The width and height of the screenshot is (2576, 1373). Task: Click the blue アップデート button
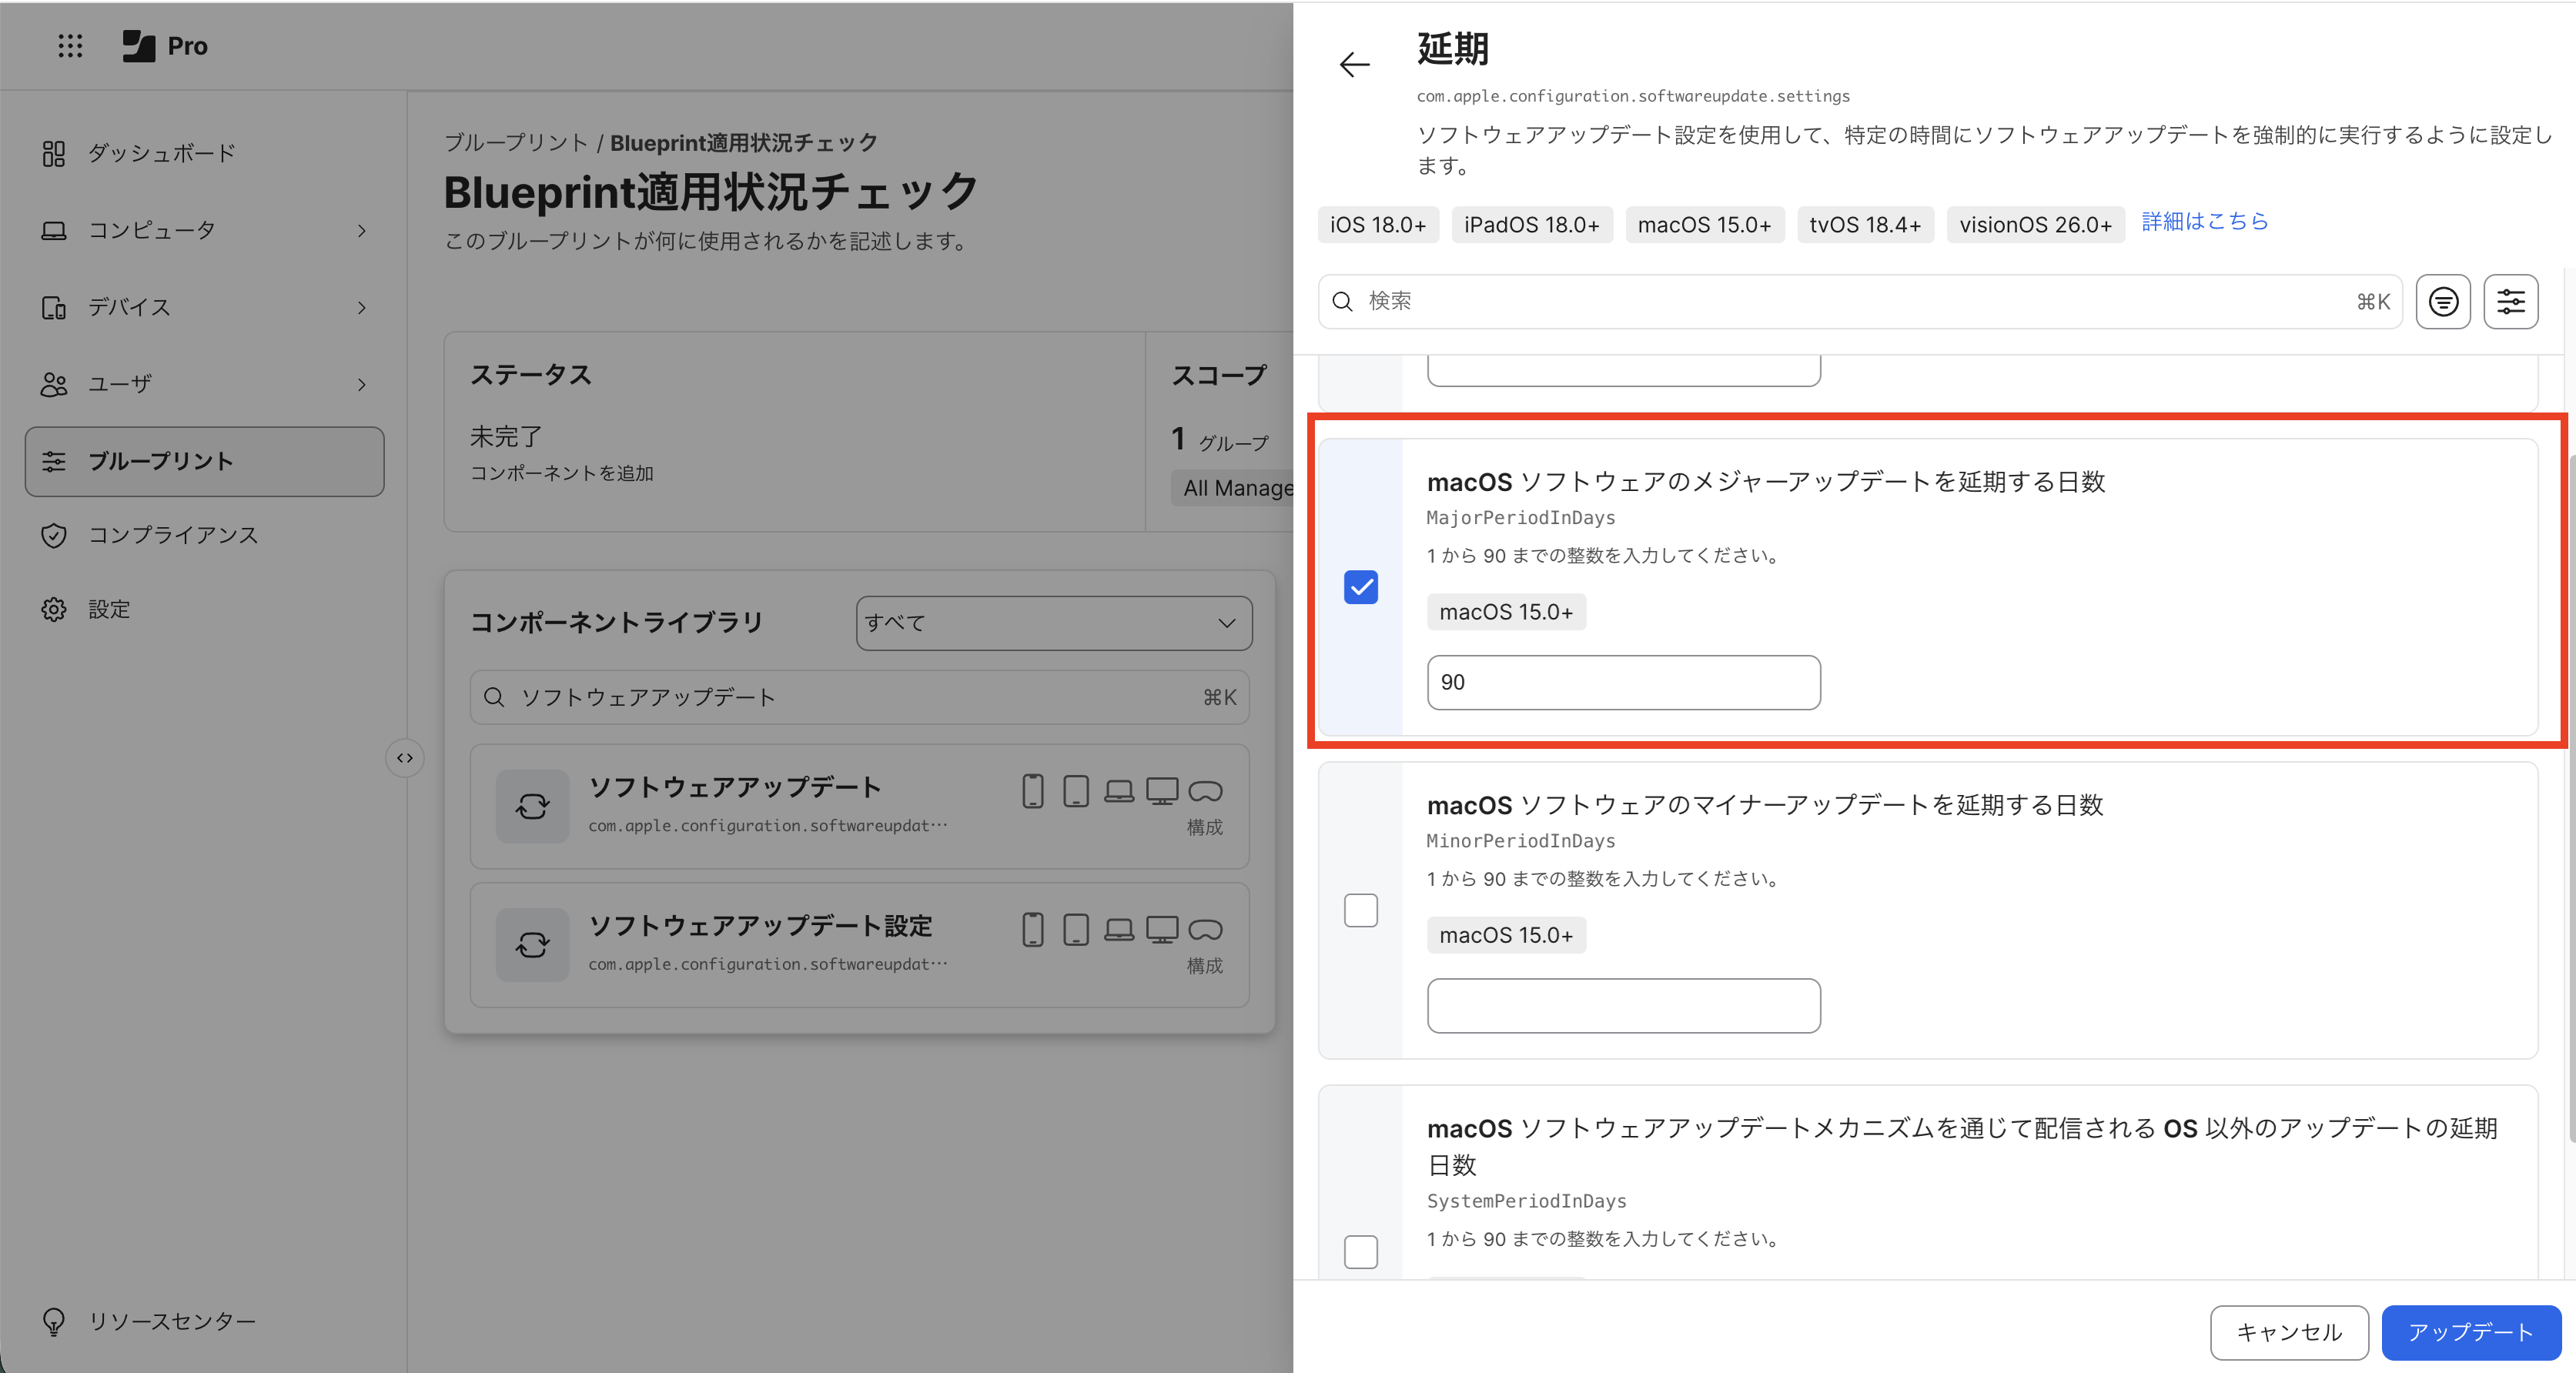2471,1332
